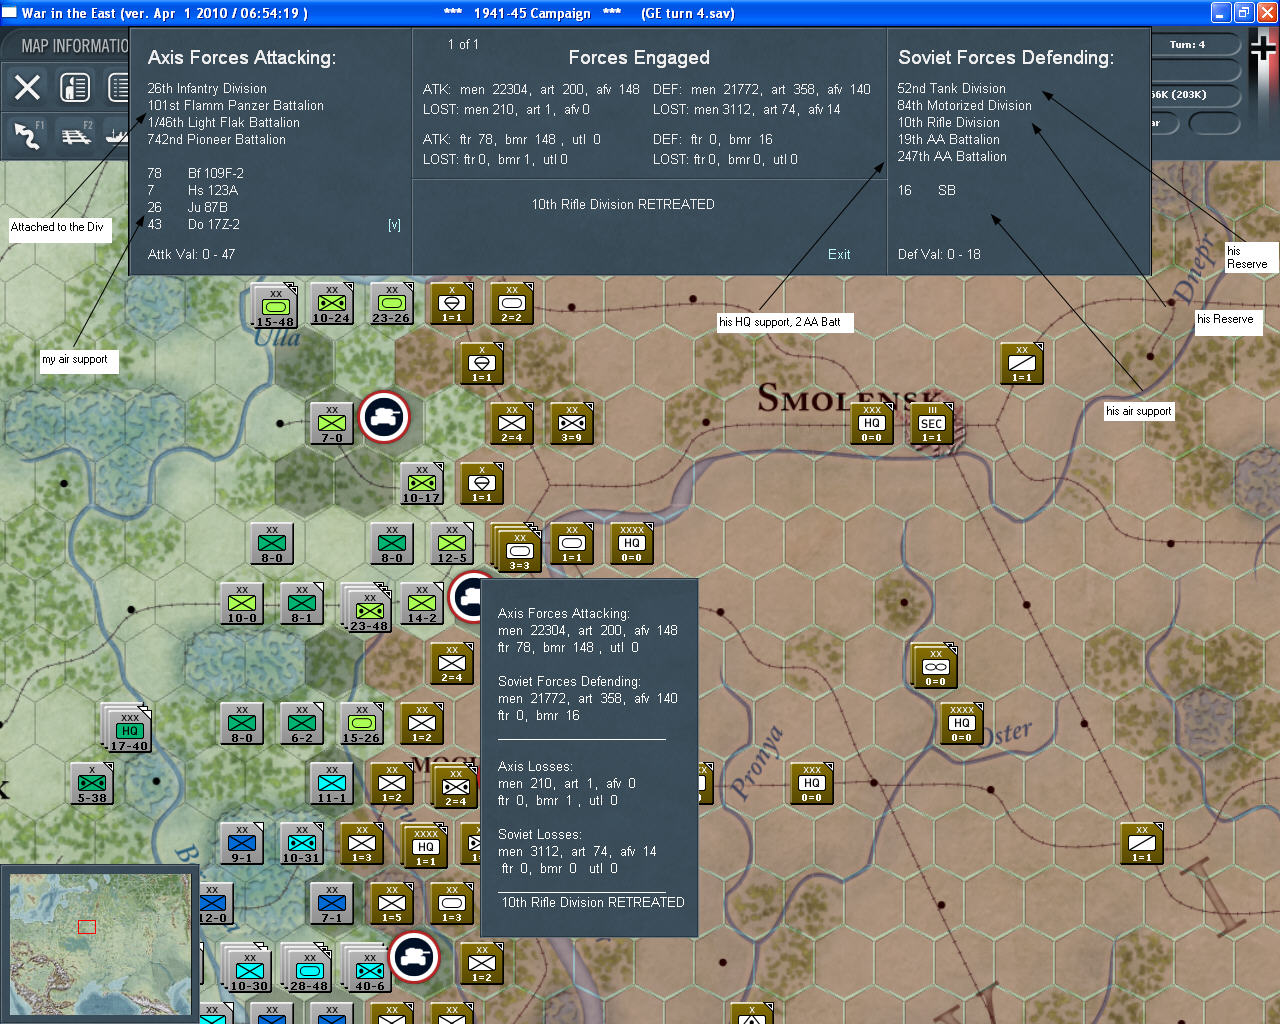Click the '742nd Pioneer Battalion' entry
This screenshot has height=1024, width=1280.
[x=217, y=139]
